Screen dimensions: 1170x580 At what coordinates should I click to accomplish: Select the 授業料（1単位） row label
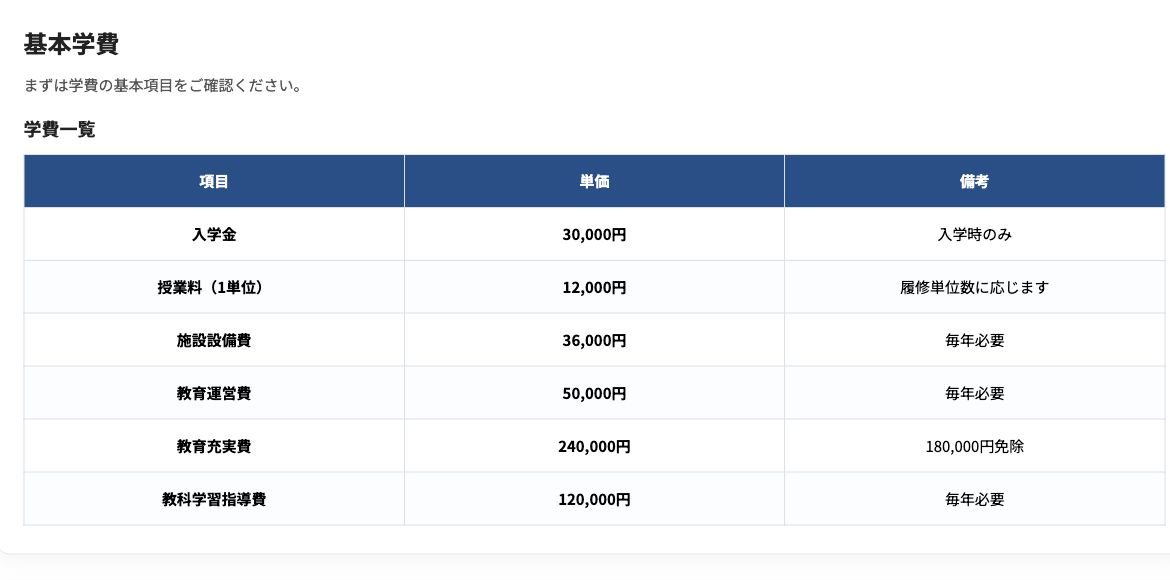(214, 287)
